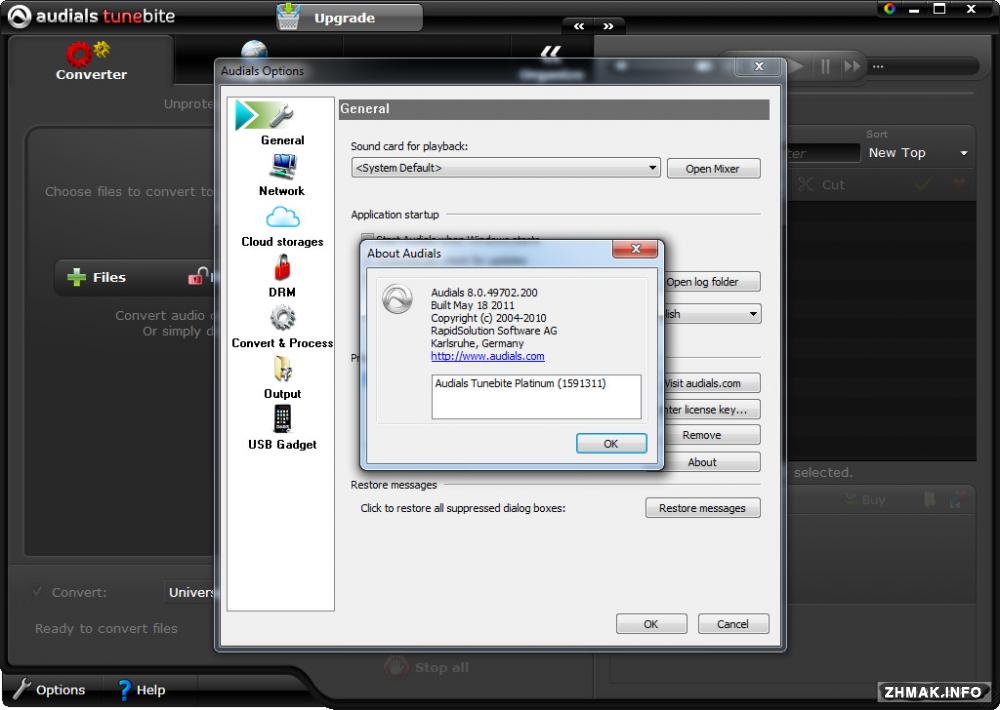This screenshot has width=1000, height=710.
Task: Click the forward double-arrow navigation button
Action: [608, 26]
